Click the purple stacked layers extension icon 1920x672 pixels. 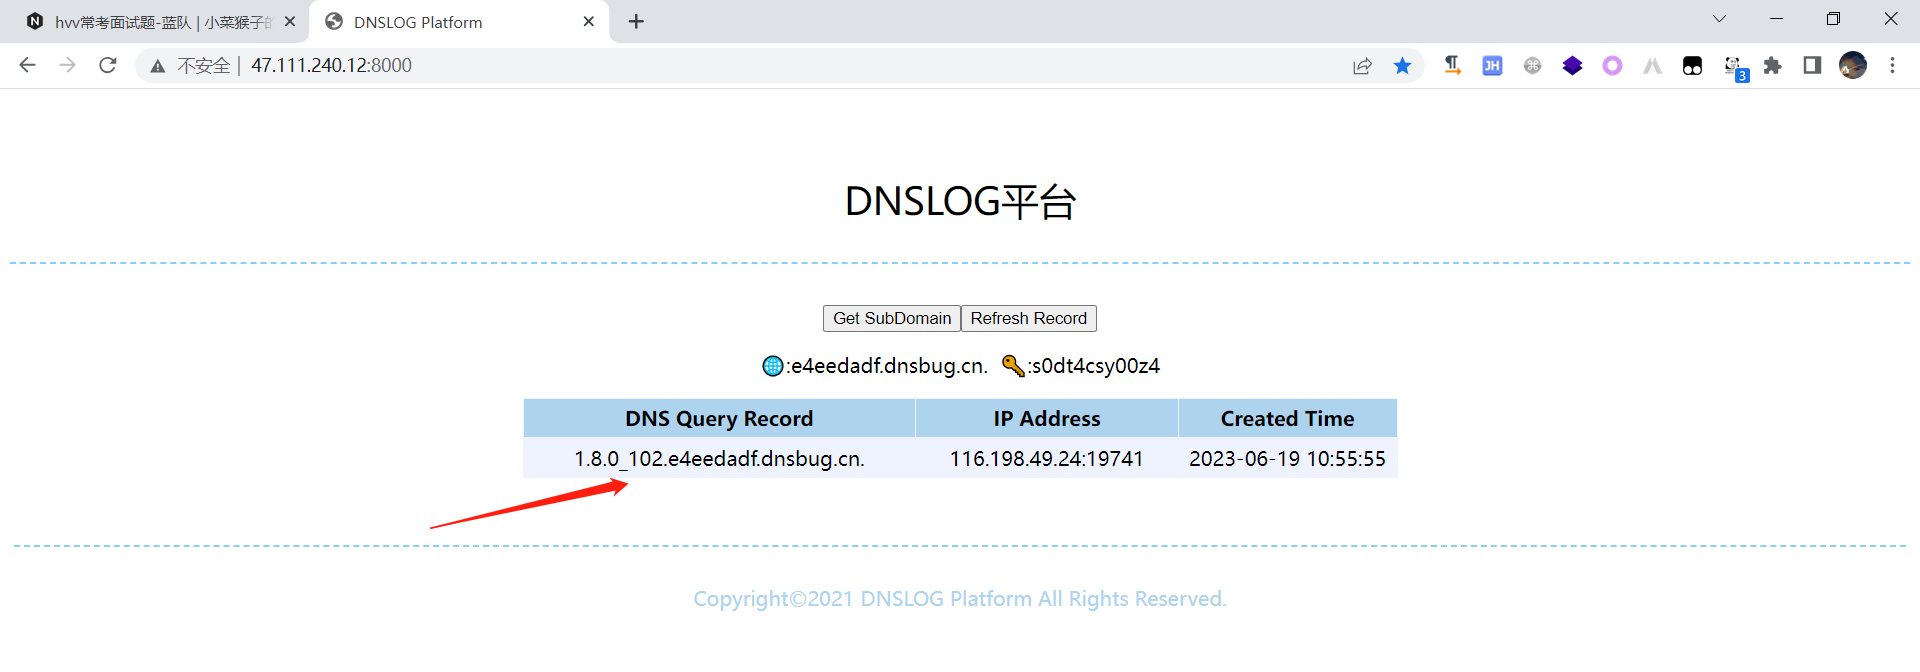coord(1572,66)
